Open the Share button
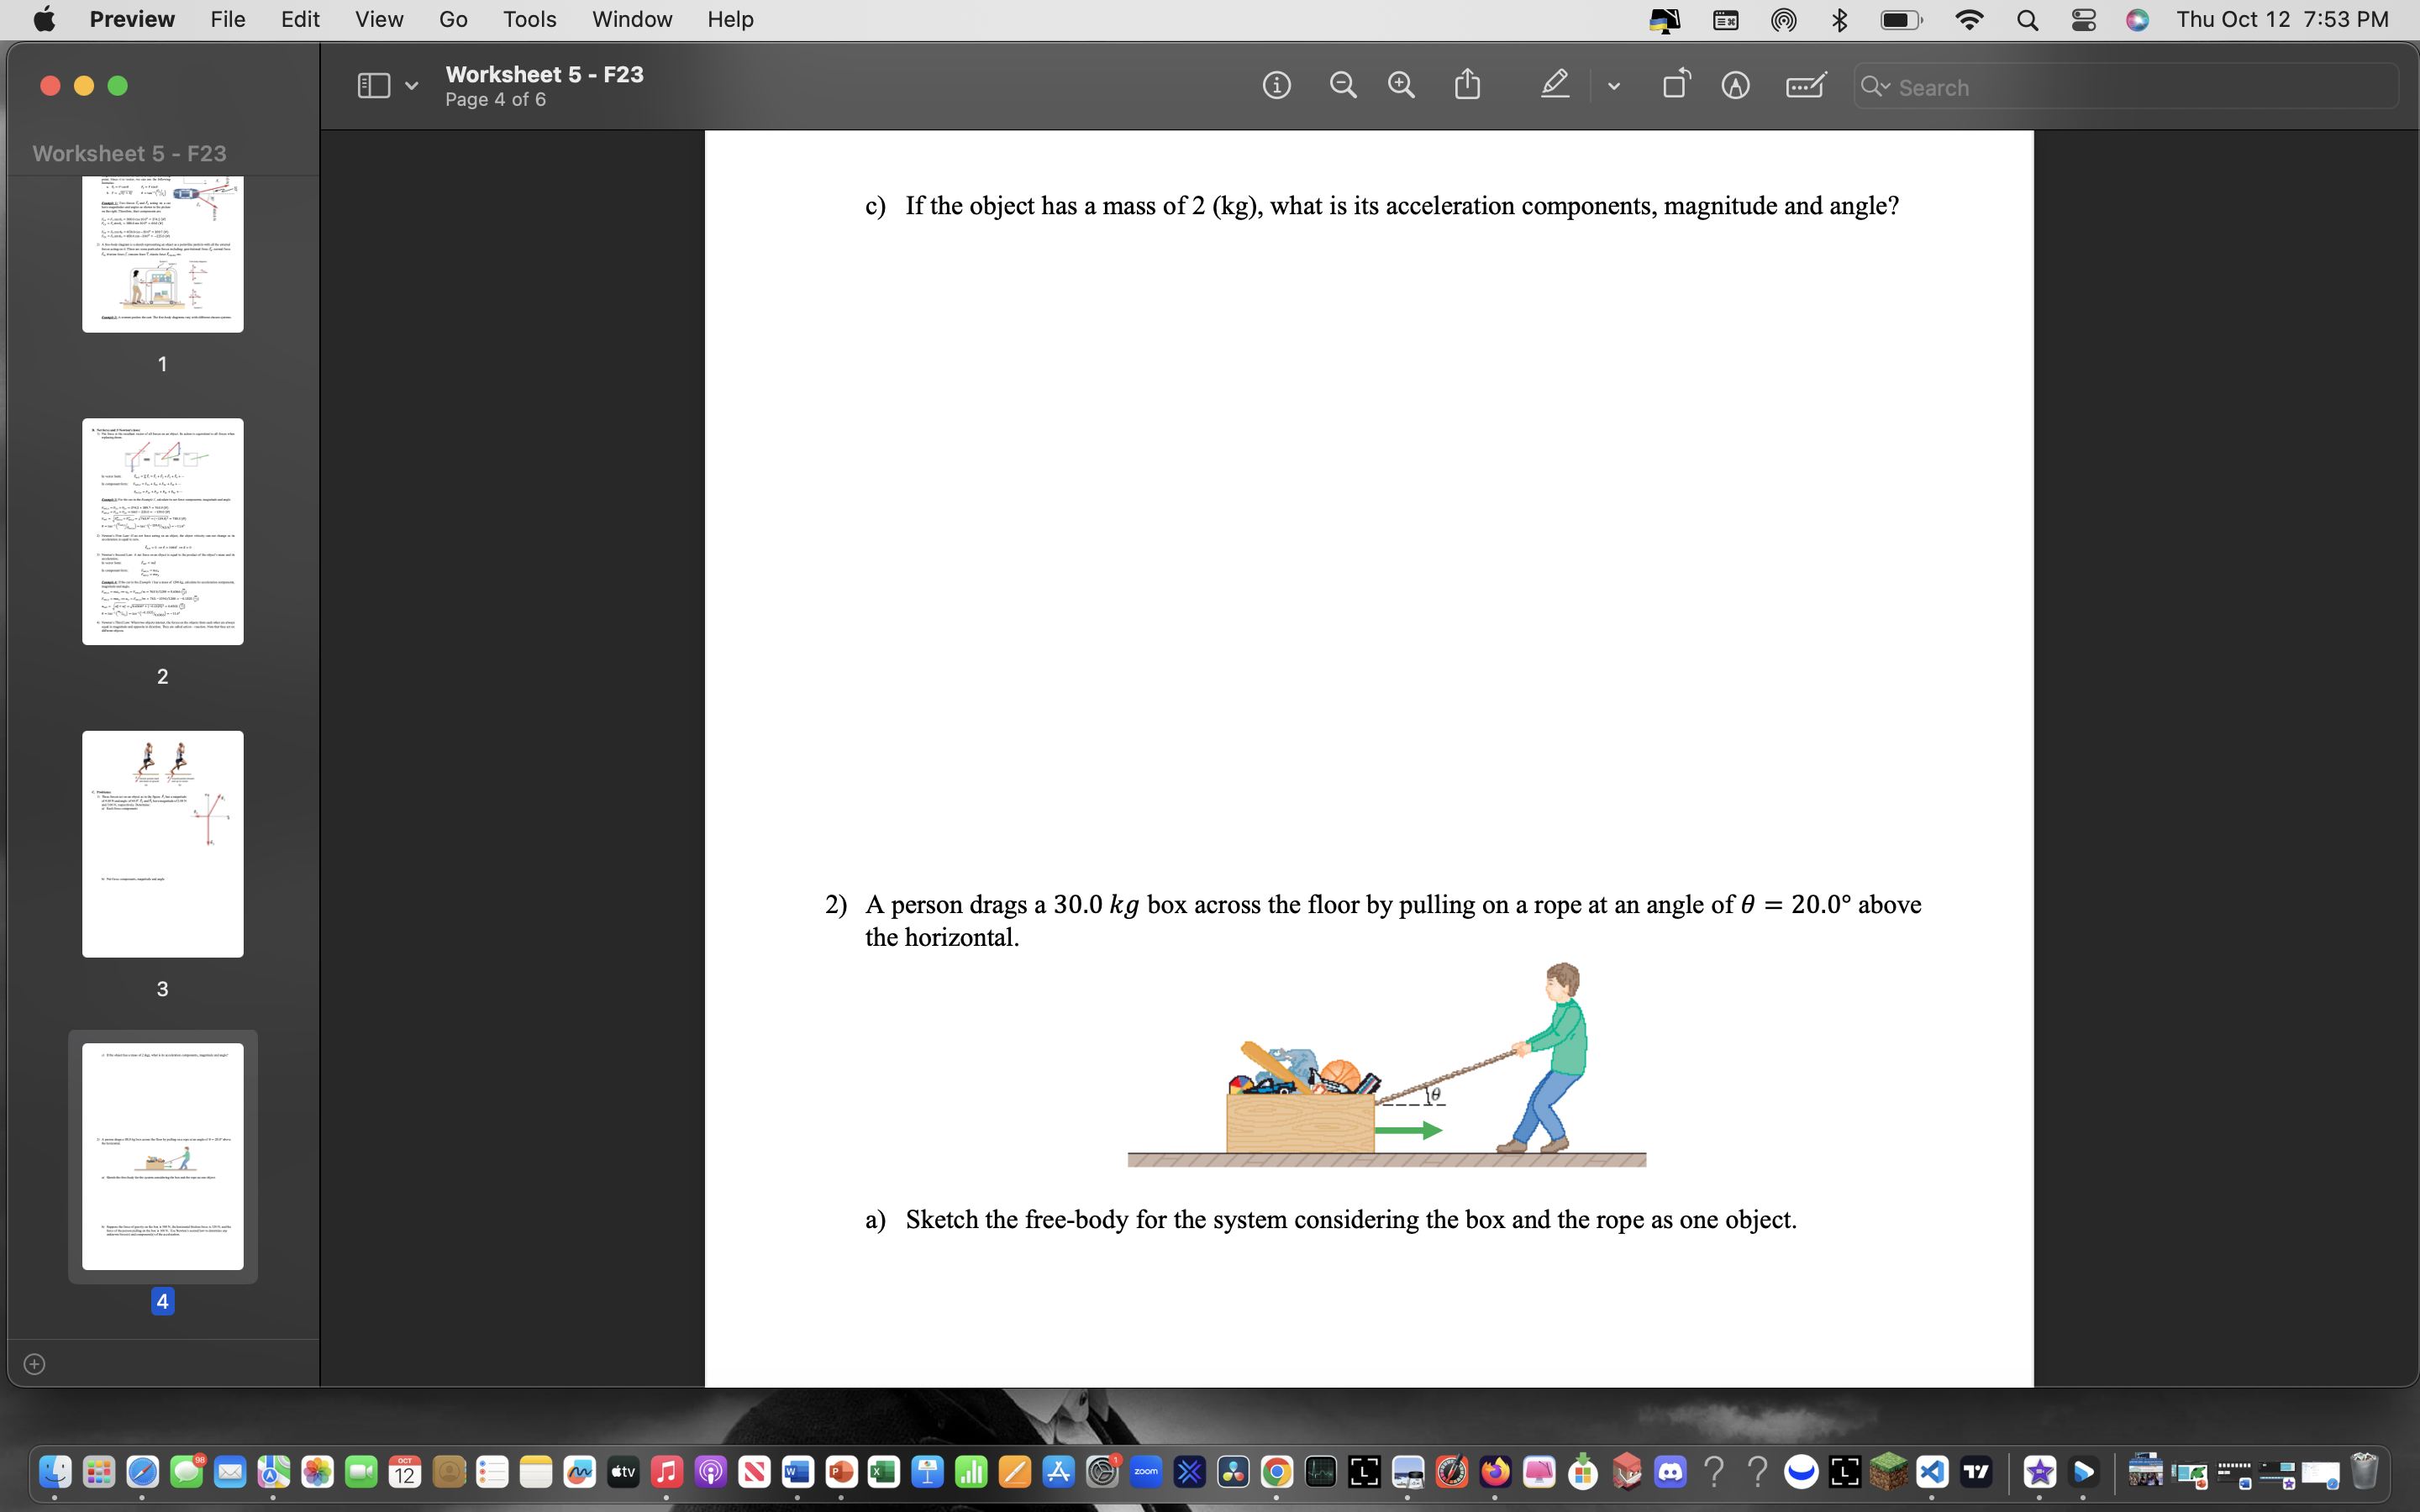 point(1467,85)
